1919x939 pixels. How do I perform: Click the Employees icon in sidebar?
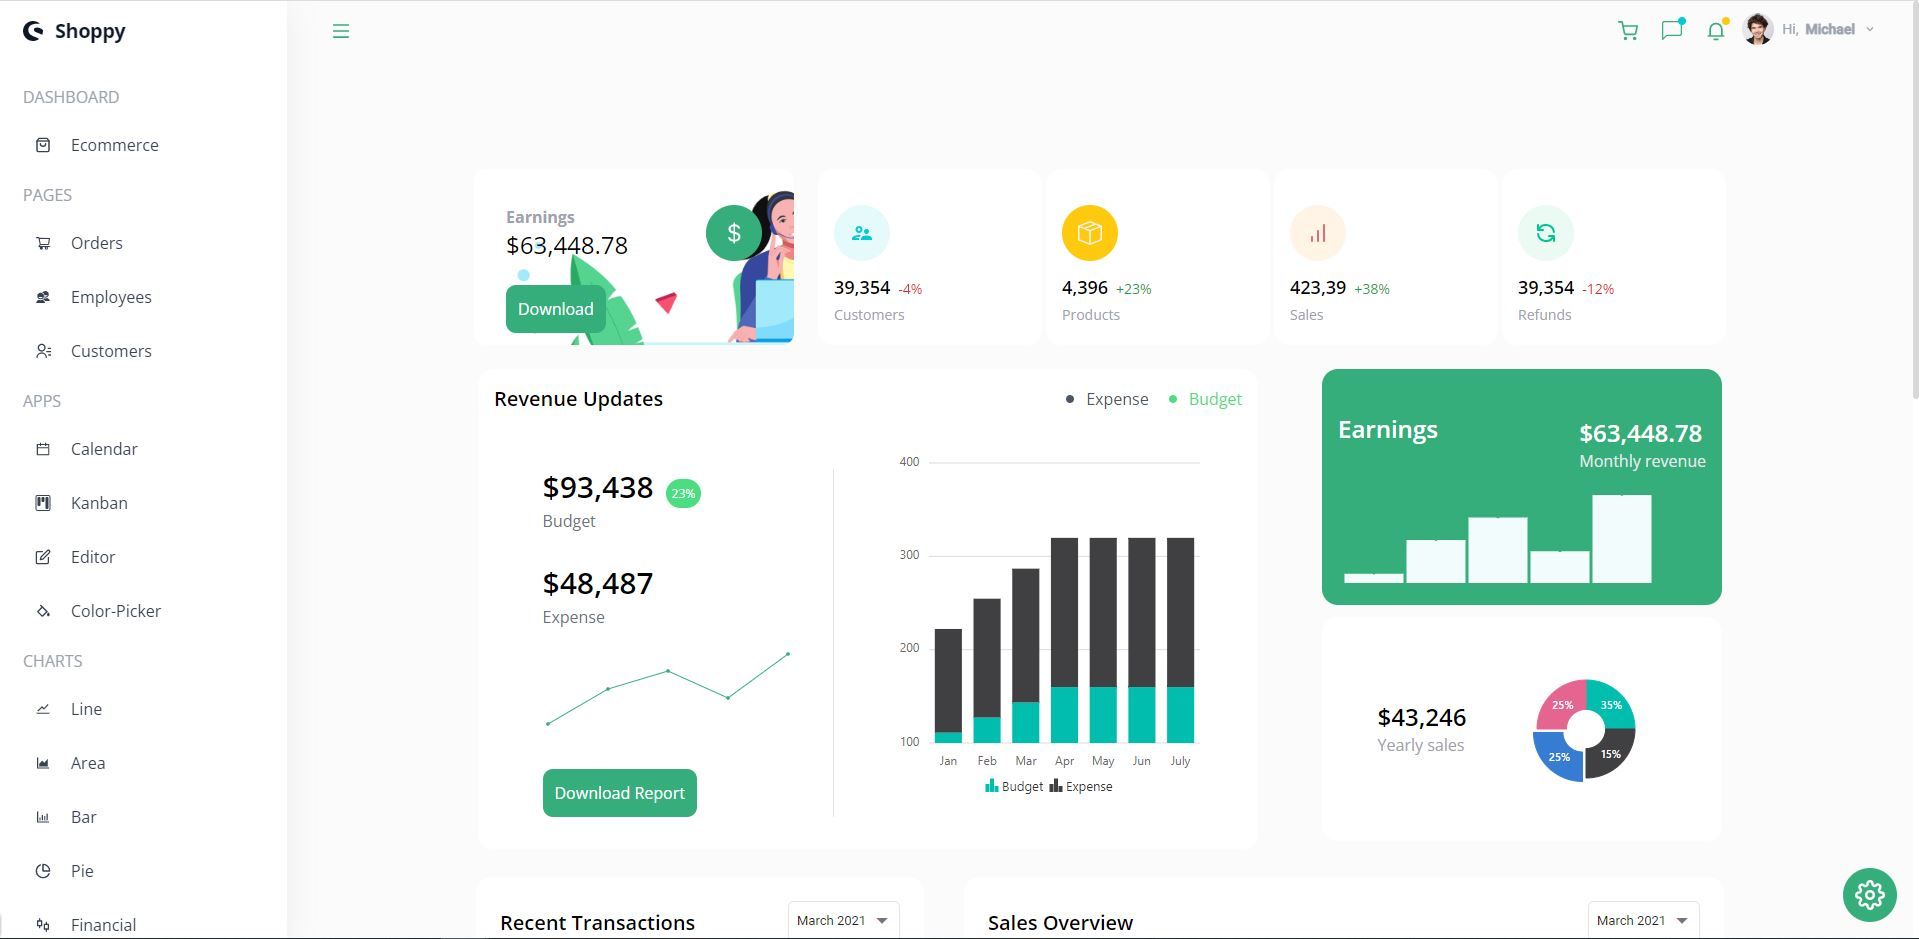coord(43,297)
